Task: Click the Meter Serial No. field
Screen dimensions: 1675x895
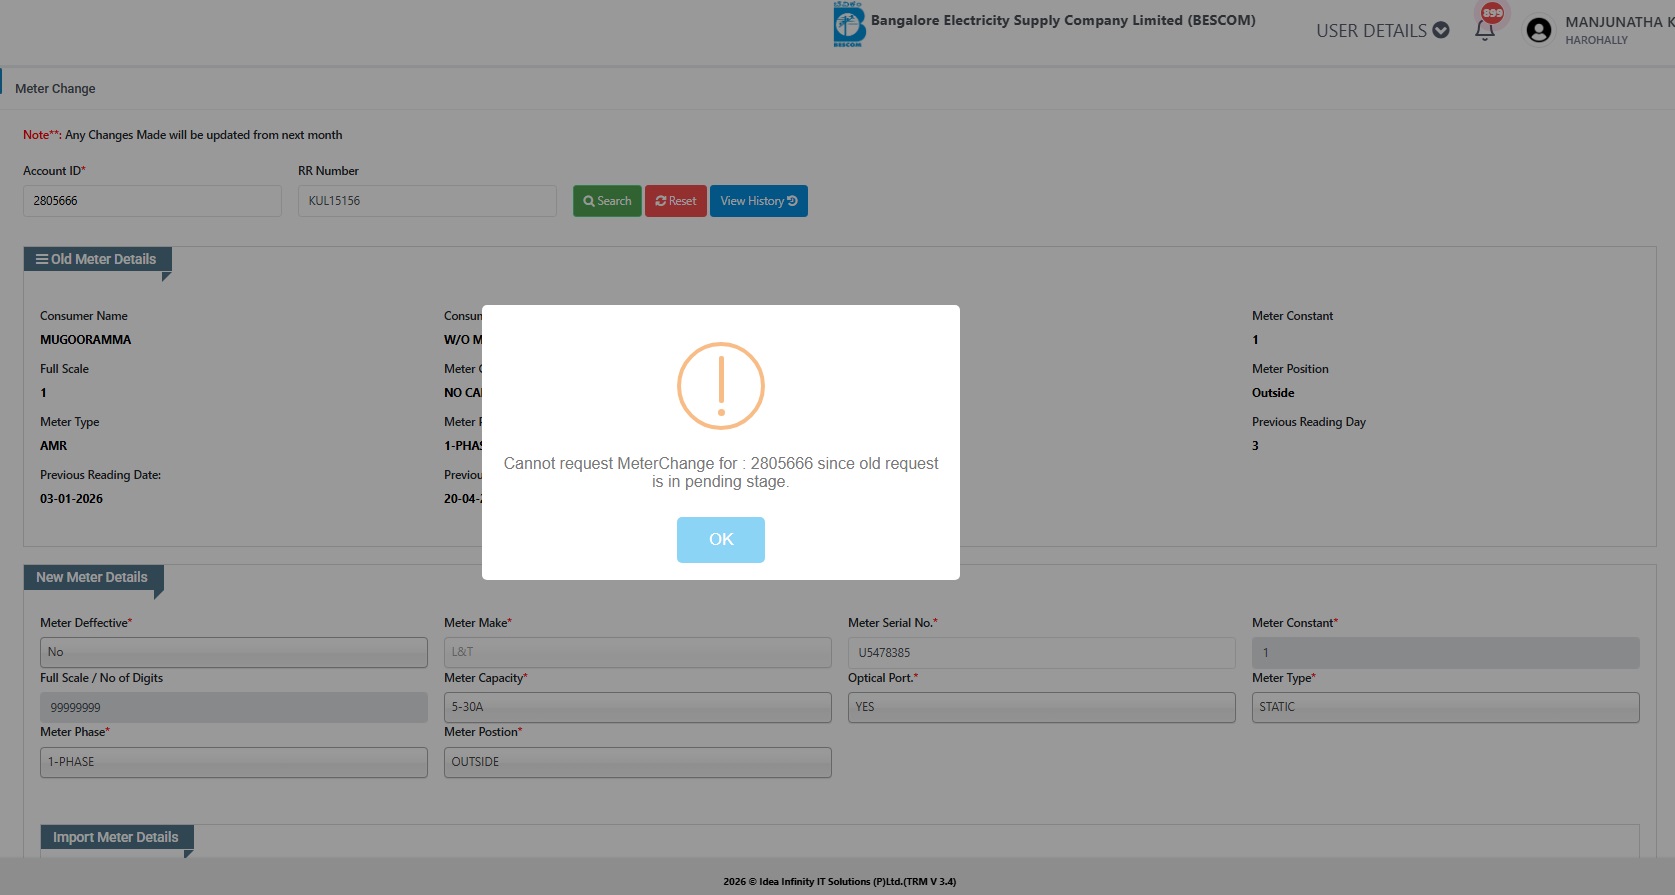Action: pos(1041,653)
